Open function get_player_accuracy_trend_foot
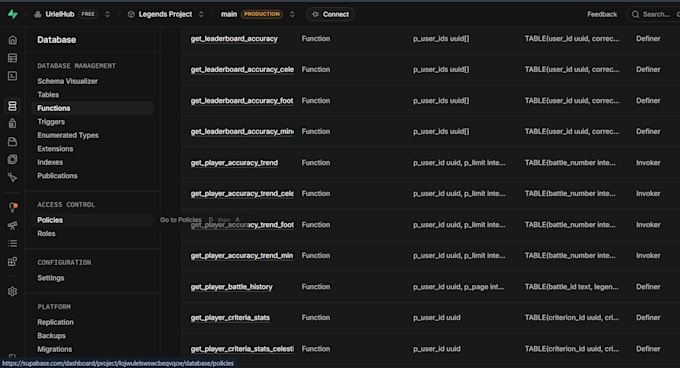 pos(242,225)
